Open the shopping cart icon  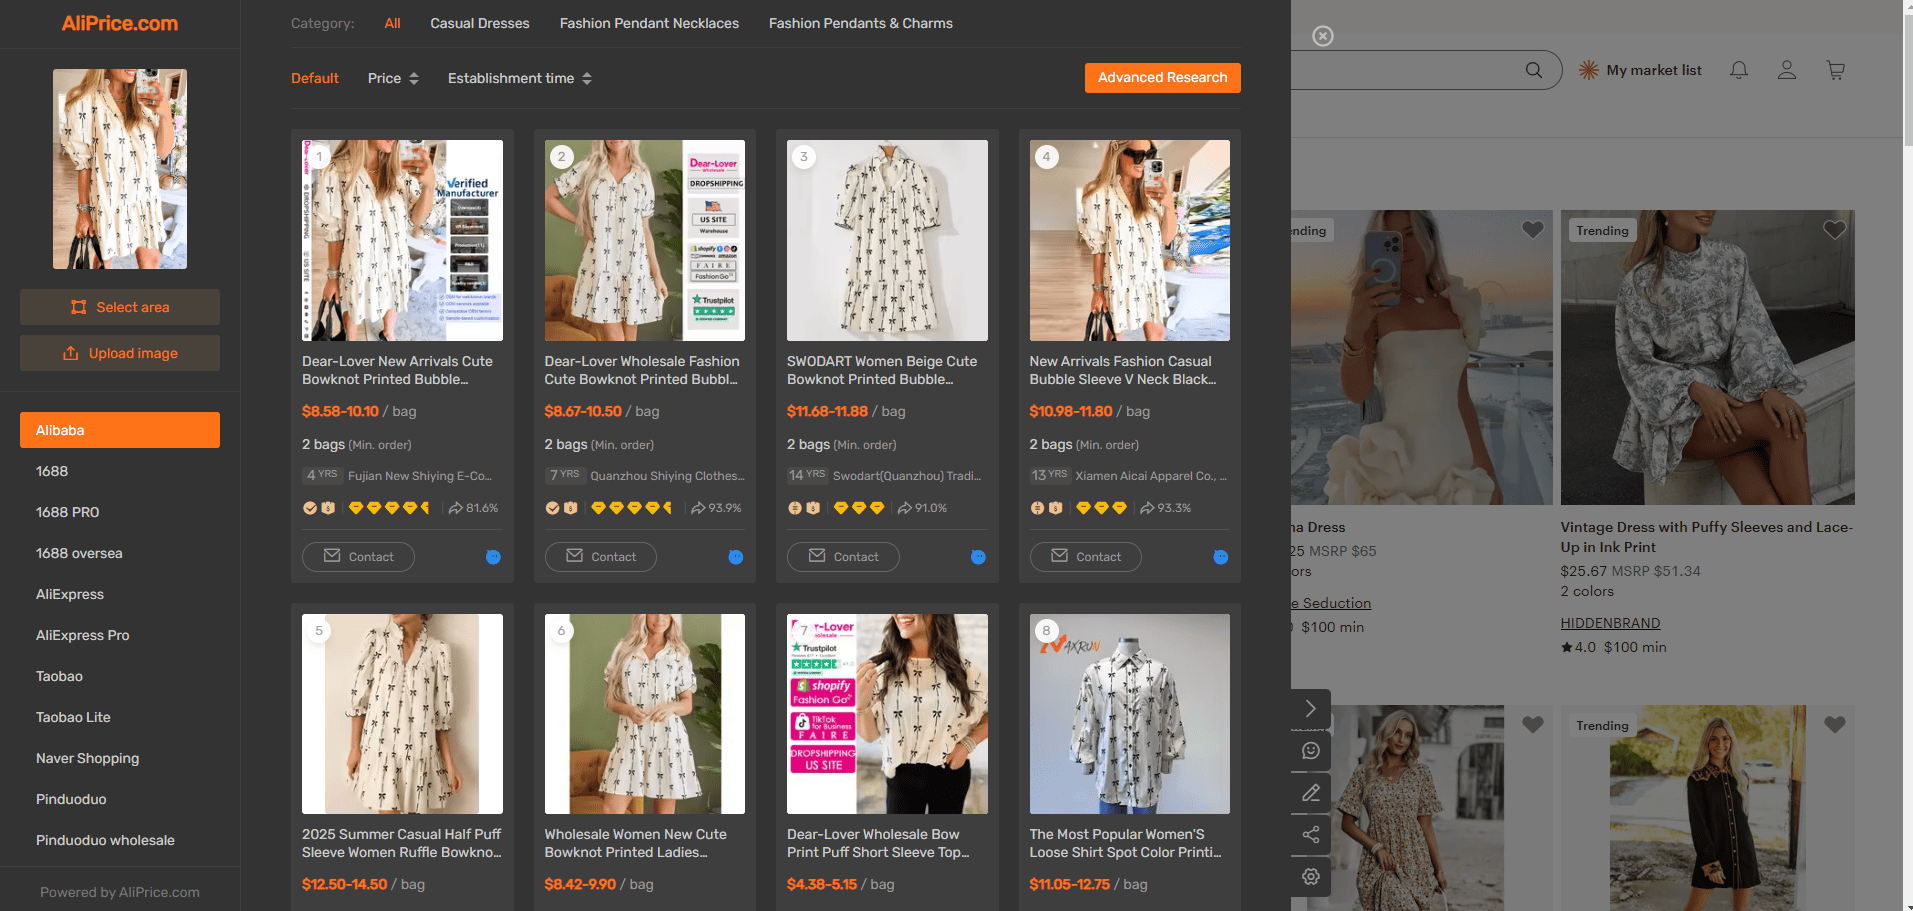(1836, 70)
